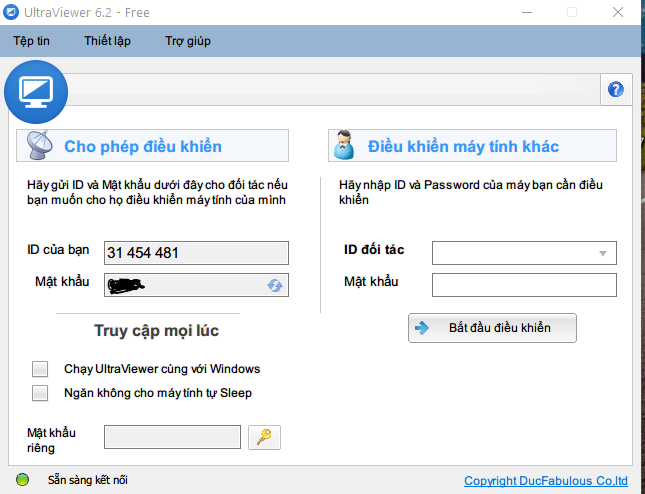Image resolution: width=645 pixels, height=494 pixels.
Task: Enable Chạy UltraViewer cùng với Windows checkbox
Action: pos(40,369)
